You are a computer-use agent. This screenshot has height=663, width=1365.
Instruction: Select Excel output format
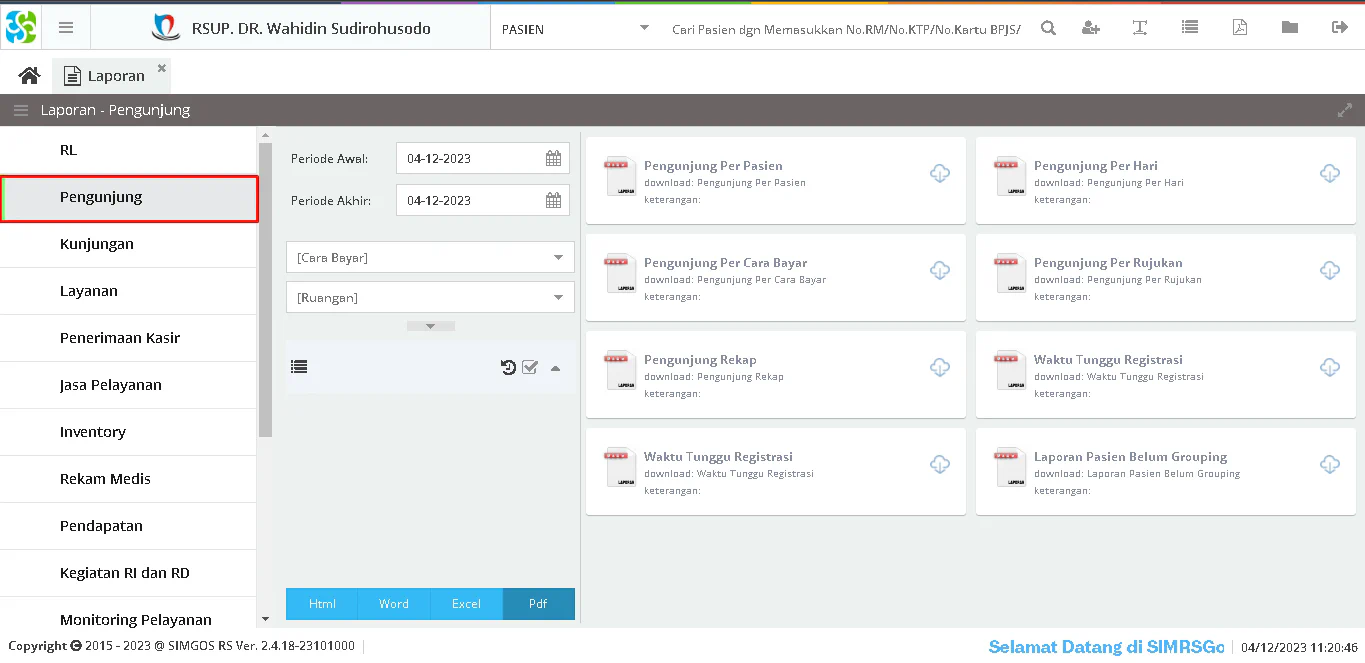(466, 604)
